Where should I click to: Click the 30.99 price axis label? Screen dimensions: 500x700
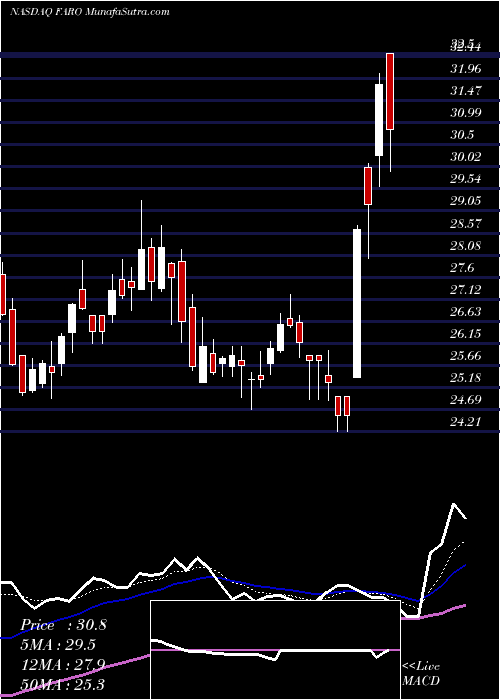click(x=466, y=113)
